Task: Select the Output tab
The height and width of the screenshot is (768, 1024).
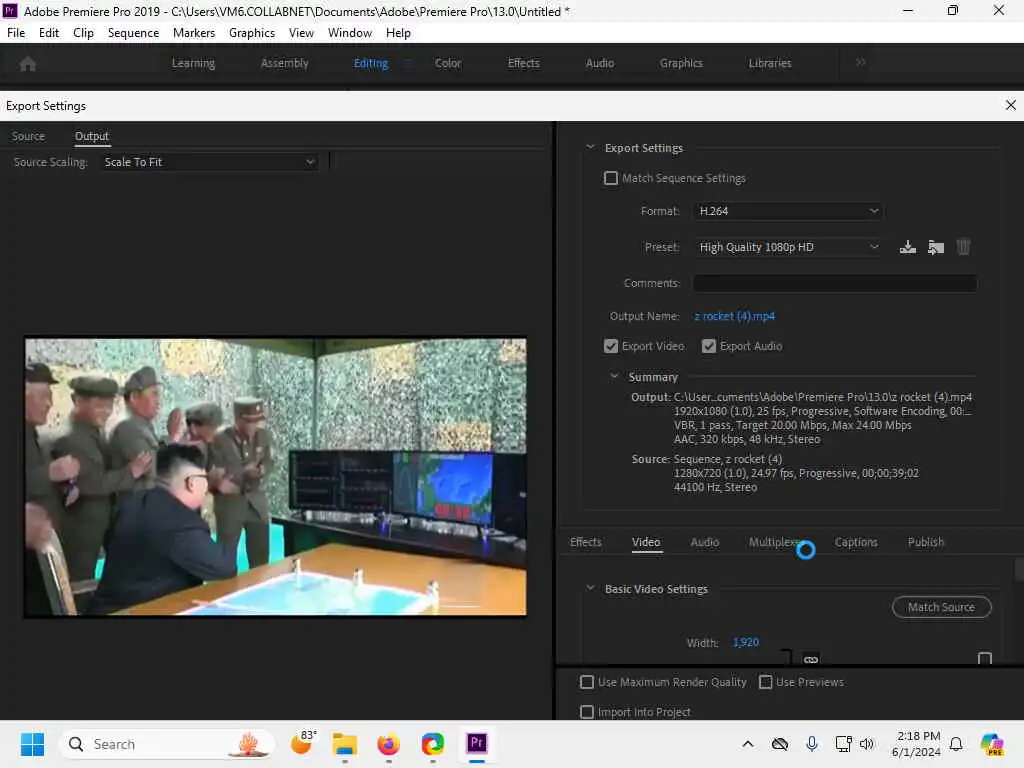Action: (x=91, y=136)
